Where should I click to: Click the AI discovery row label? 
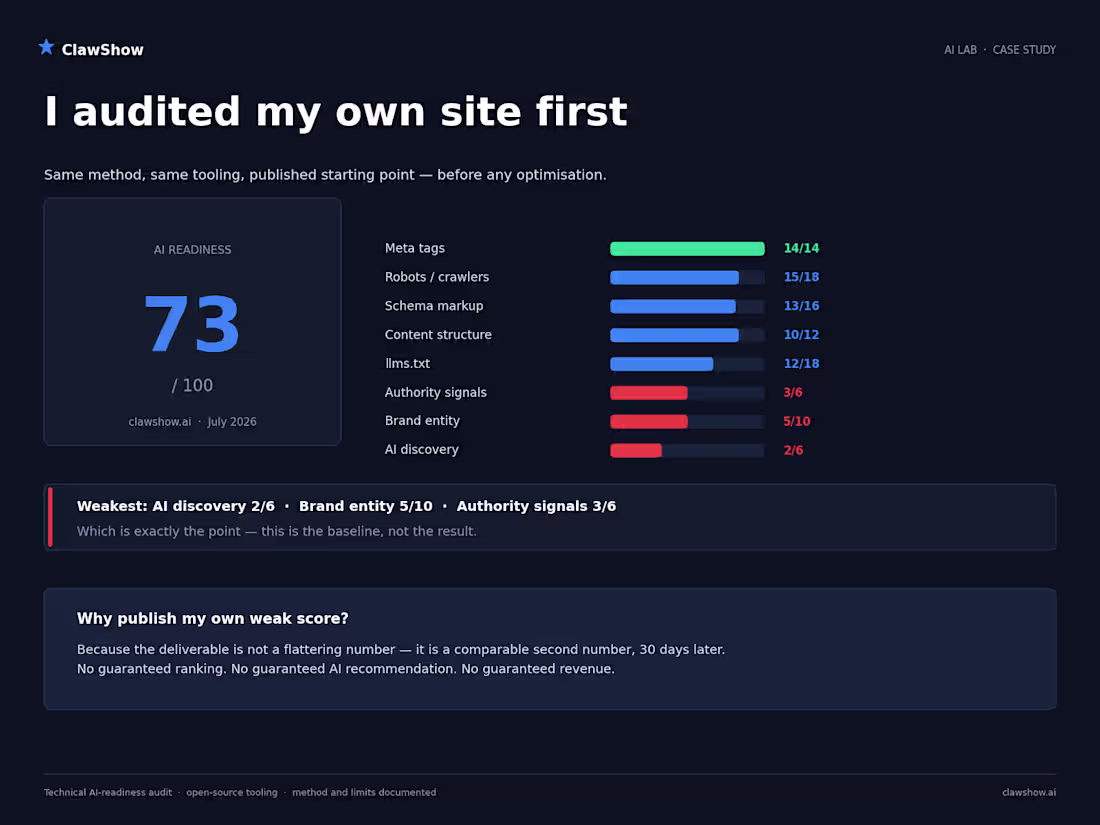(x=421, y=450)
